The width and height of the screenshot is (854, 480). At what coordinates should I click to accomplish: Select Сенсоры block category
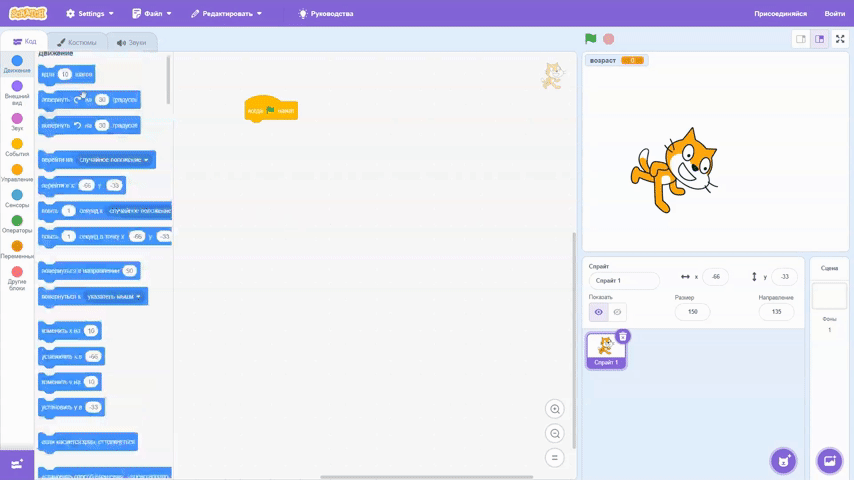[17, 198]
